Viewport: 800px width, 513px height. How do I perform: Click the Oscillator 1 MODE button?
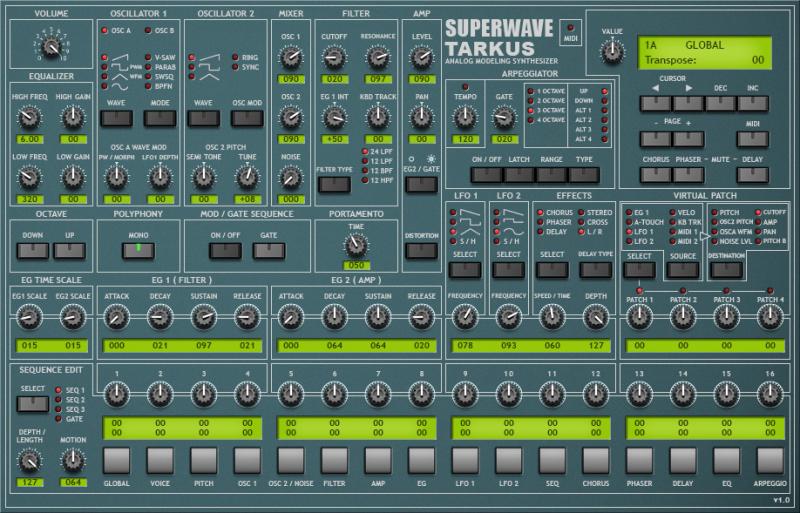160,118
